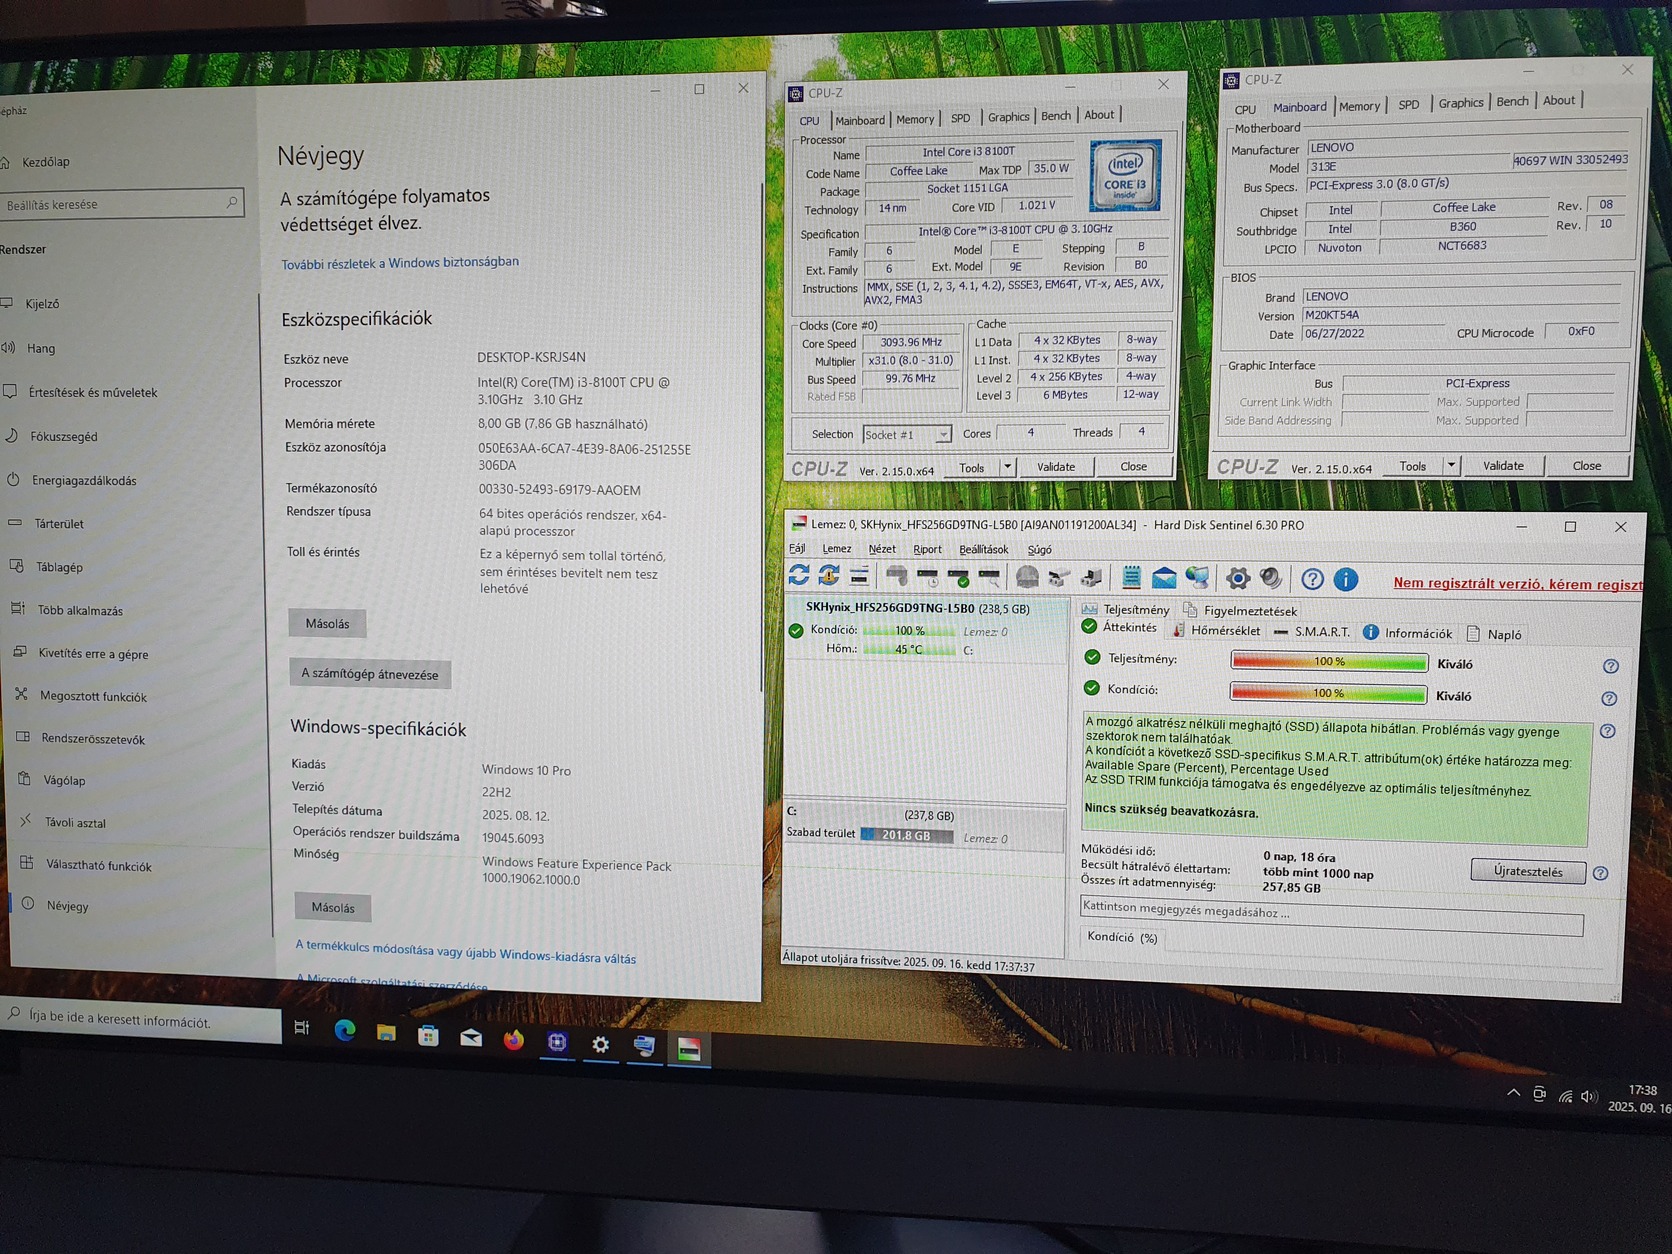Click the A számítógép átnevezése button

point(370,674)
